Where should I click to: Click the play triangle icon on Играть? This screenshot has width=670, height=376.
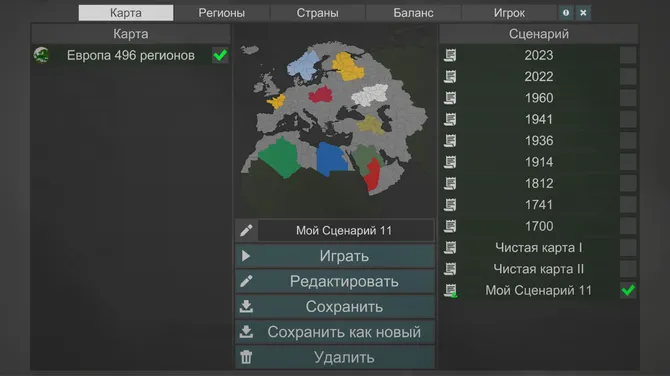click(x=246, y=256)
